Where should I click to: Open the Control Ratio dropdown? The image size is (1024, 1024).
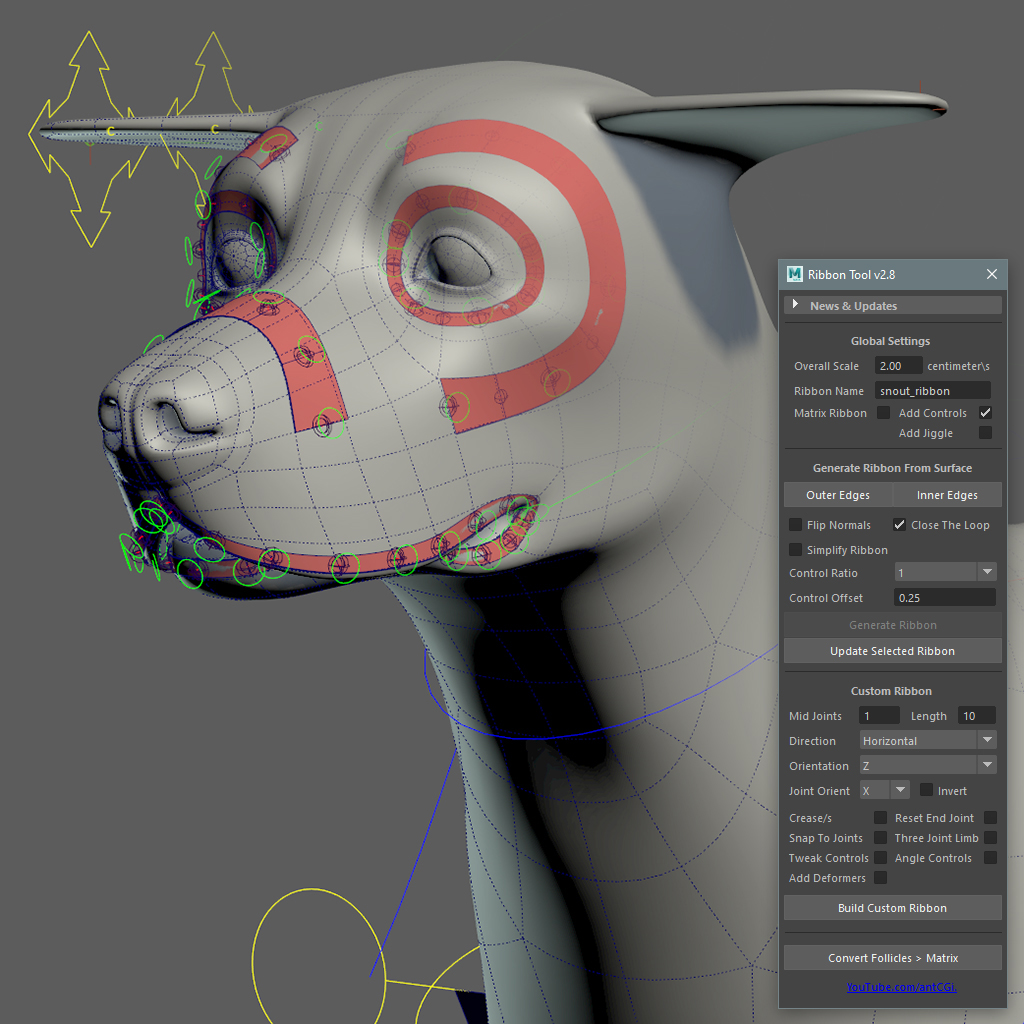945,573
